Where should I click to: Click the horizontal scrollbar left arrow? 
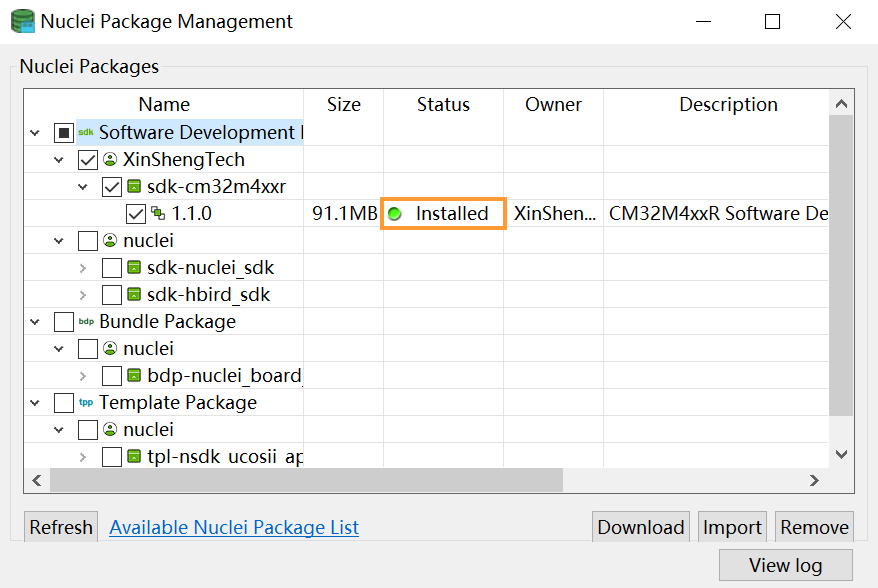tap(37, 480)
